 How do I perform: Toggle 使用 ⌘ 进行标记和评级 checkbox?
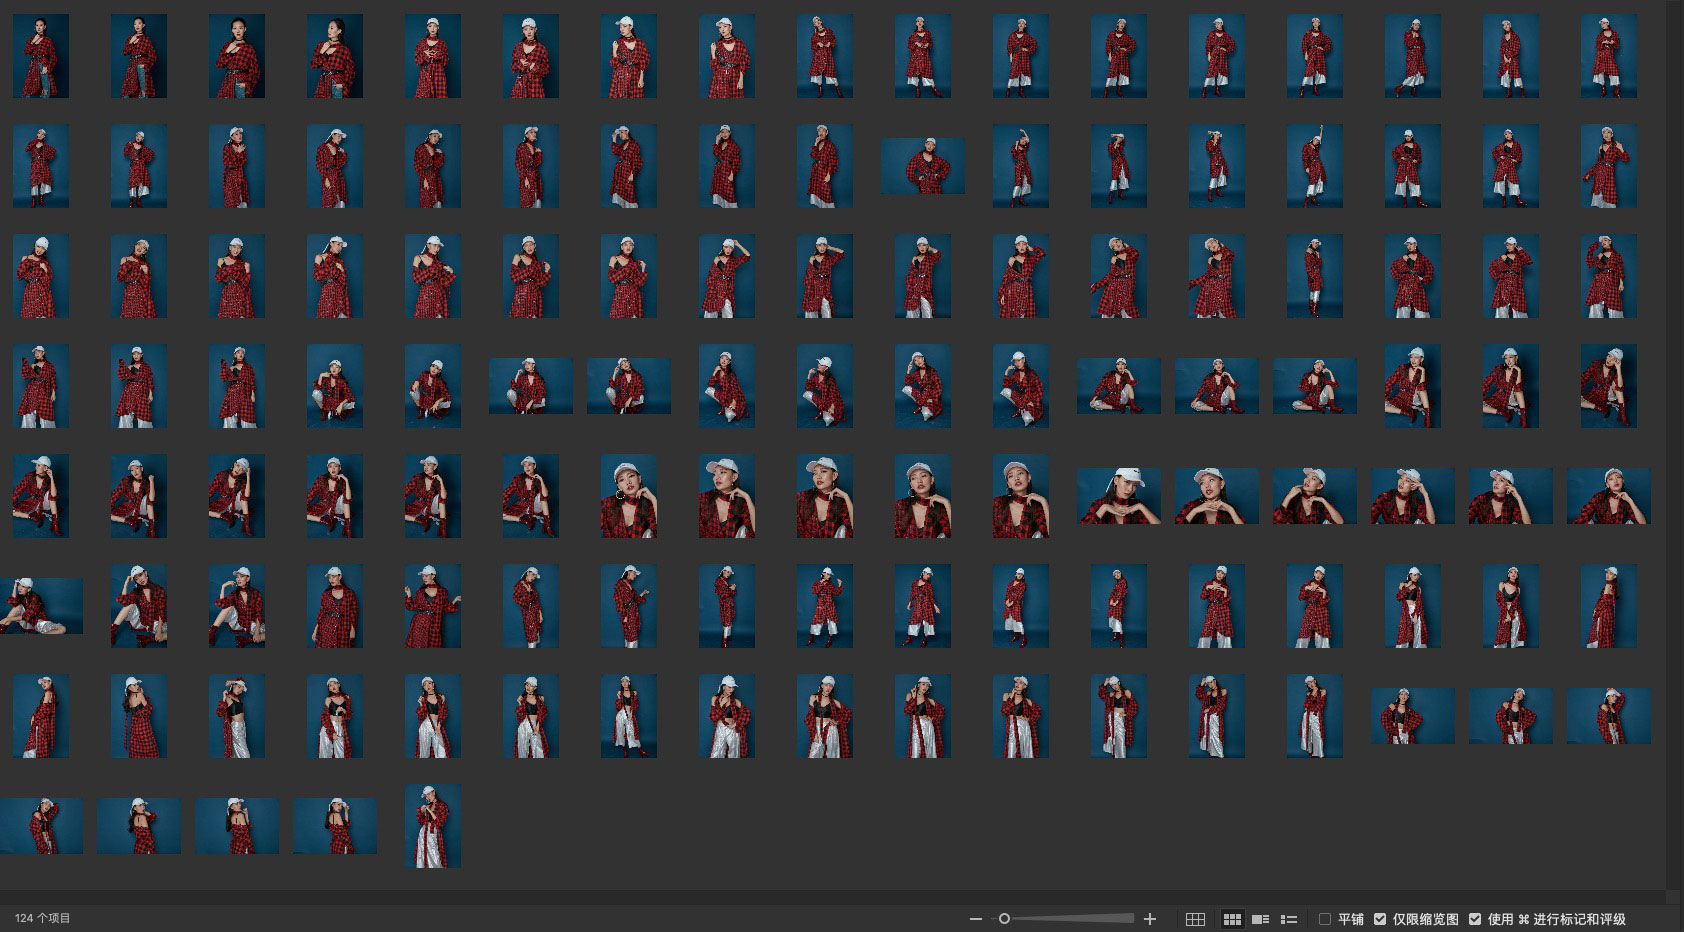coord(1475,919)
